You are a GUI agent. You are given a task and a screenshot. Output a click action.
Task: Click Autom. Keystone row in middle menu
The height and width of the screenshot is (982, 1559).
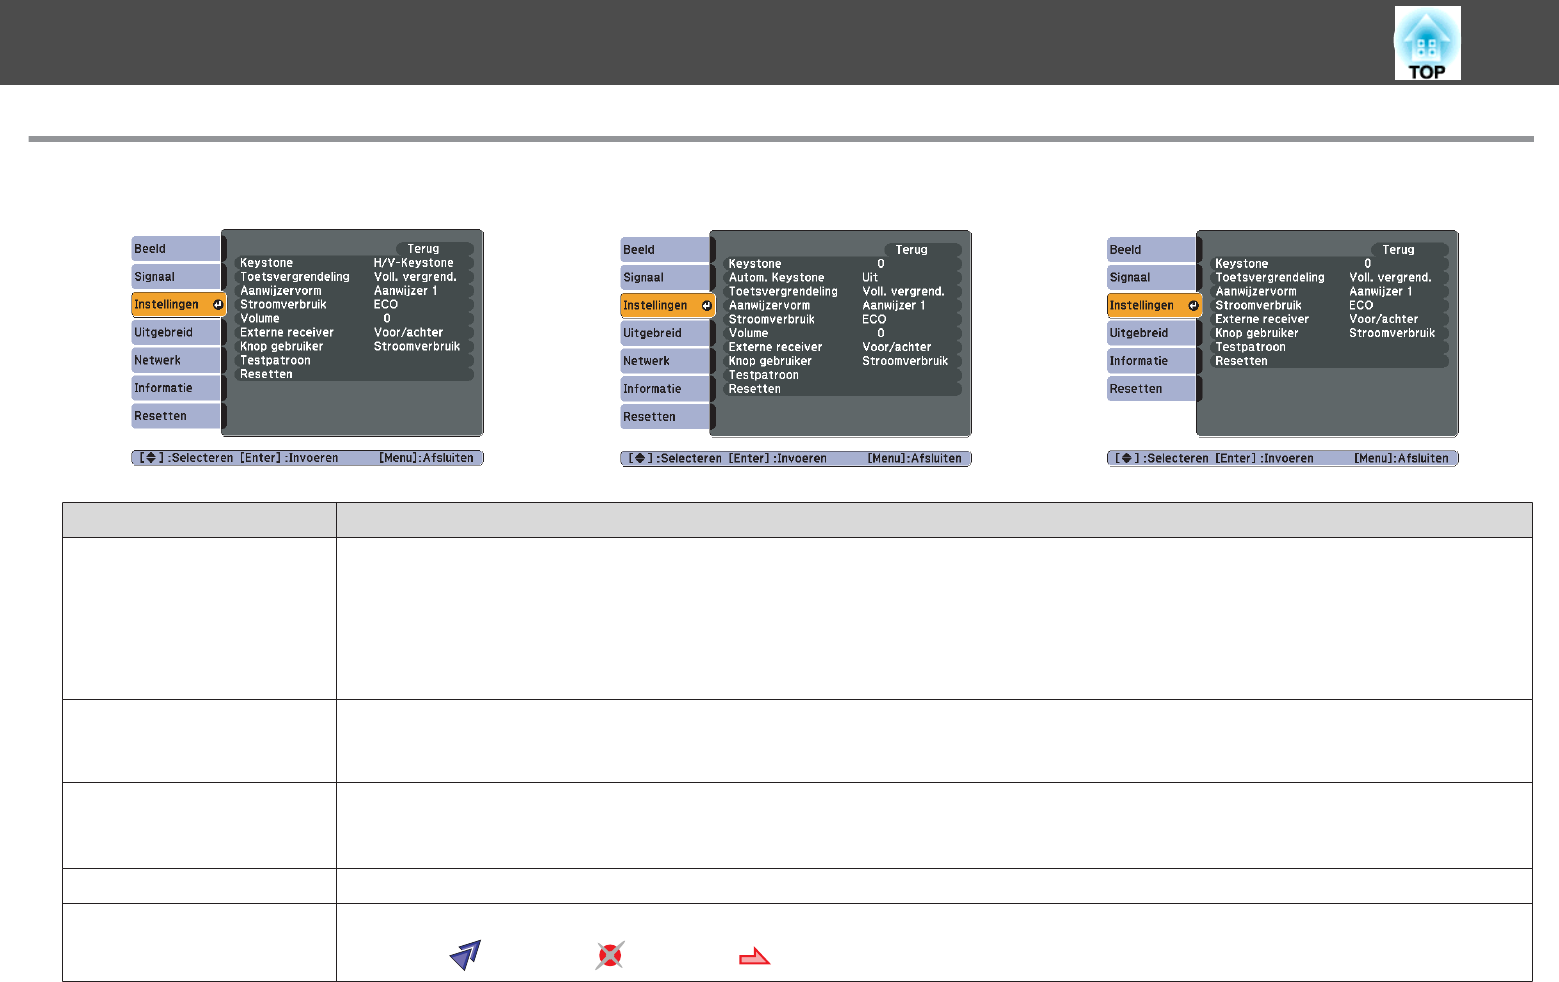click(x=842, y=278)
